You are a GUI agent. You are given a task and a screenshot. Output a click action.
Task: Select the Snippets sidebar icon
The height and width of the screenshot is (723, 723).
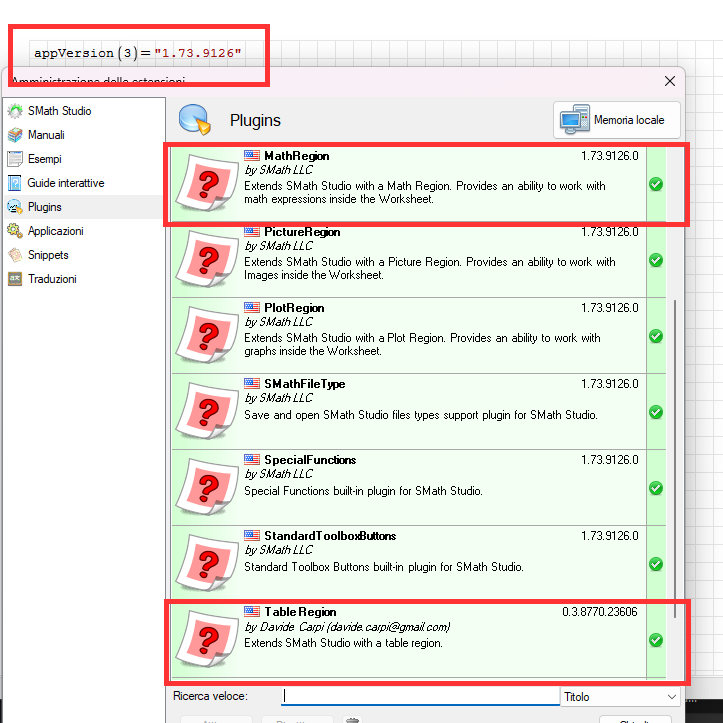tap(15, 255)
